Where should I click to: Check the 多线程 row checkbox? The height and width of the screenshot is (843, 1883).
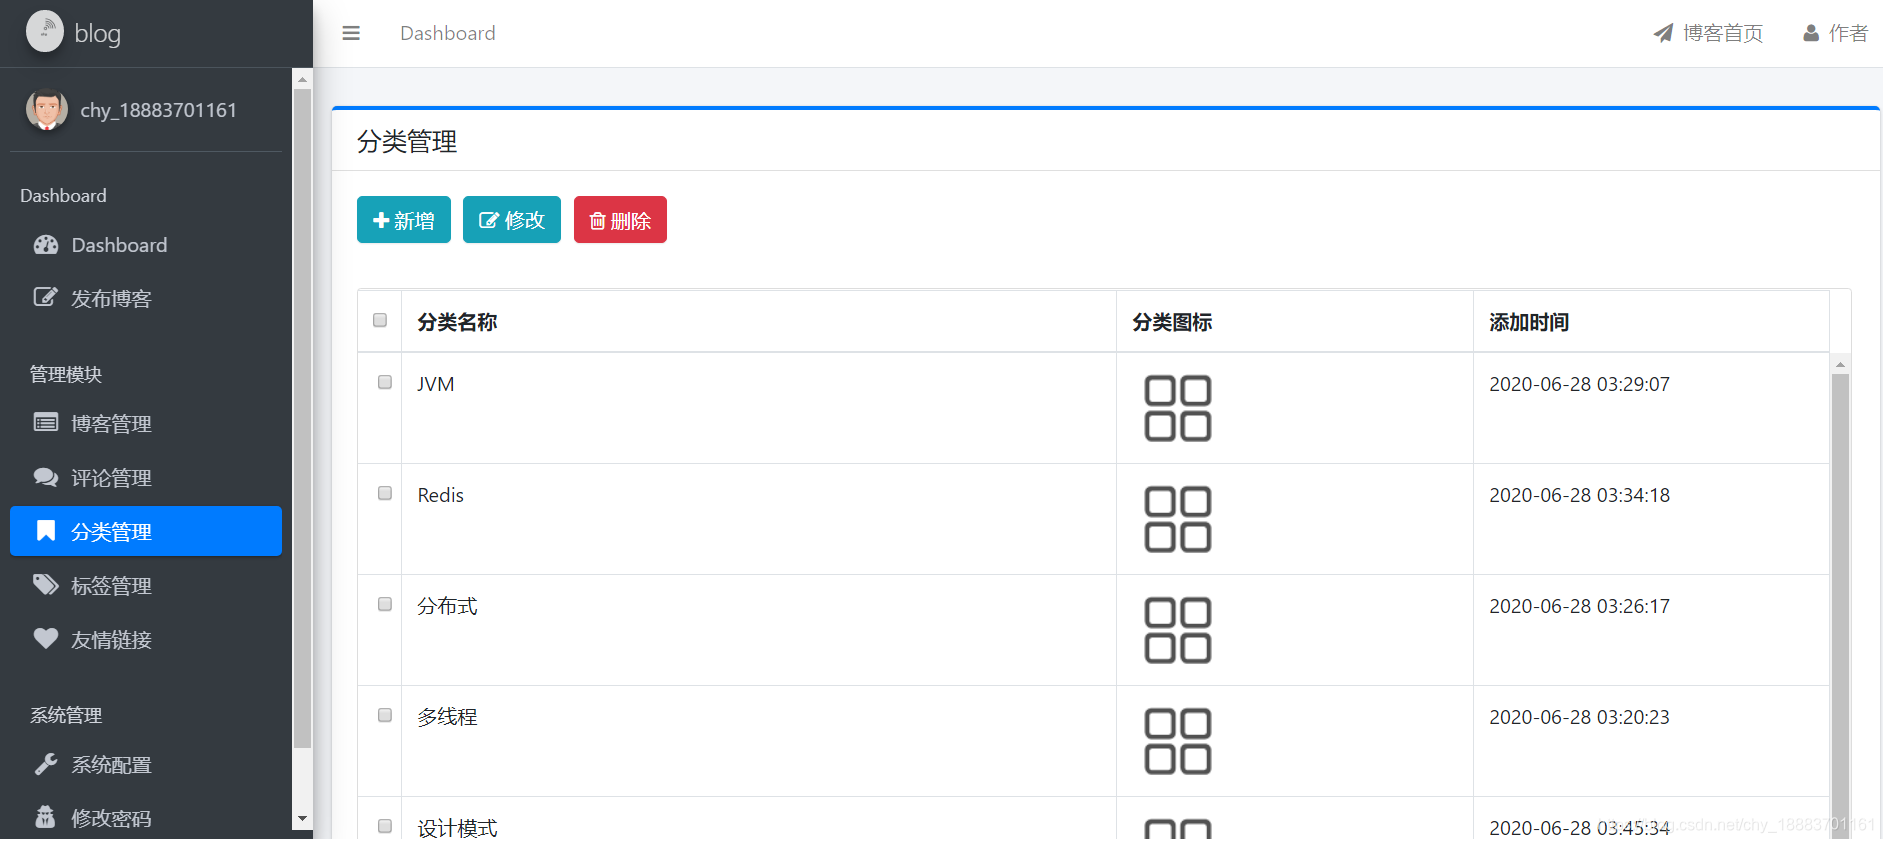(385, 715)
